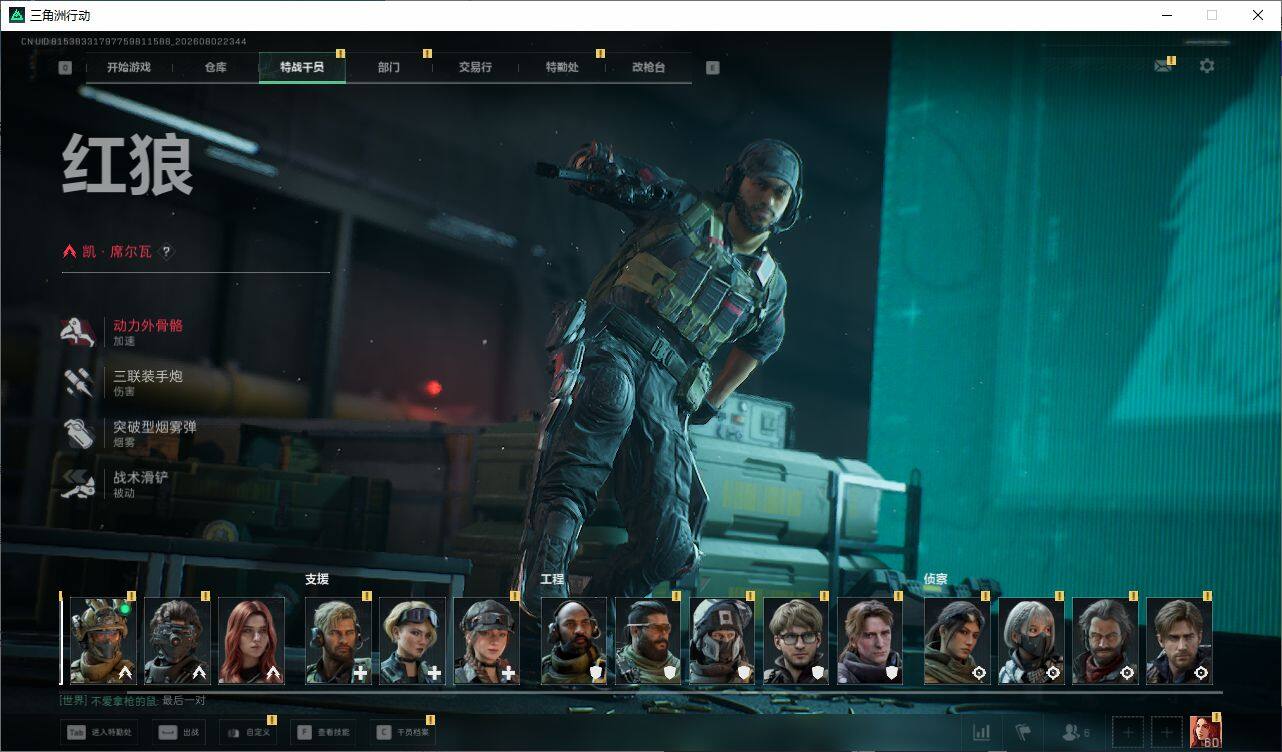The height and width of the screenshot is (752, 1282).
Task: Open the friends list icon showing 6
Action: (1077, 733)
